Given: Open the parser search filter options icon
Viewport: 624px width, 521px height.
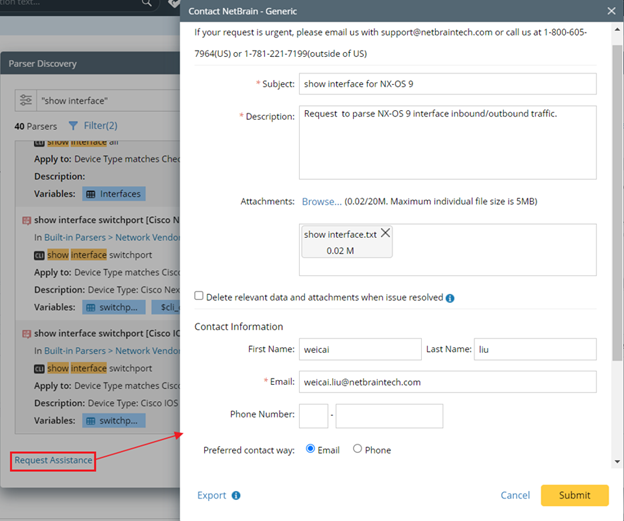Looking at the screenshot, I should [25, 100].
